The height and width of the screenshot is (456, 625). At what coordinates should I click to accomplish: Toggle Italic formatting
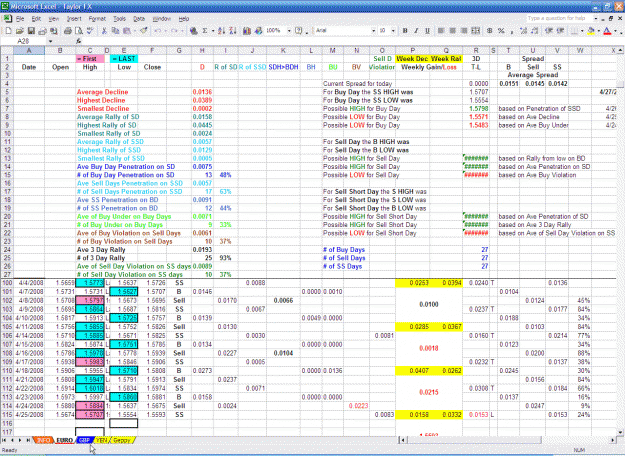pyautogui.click(x=416, y=31)
